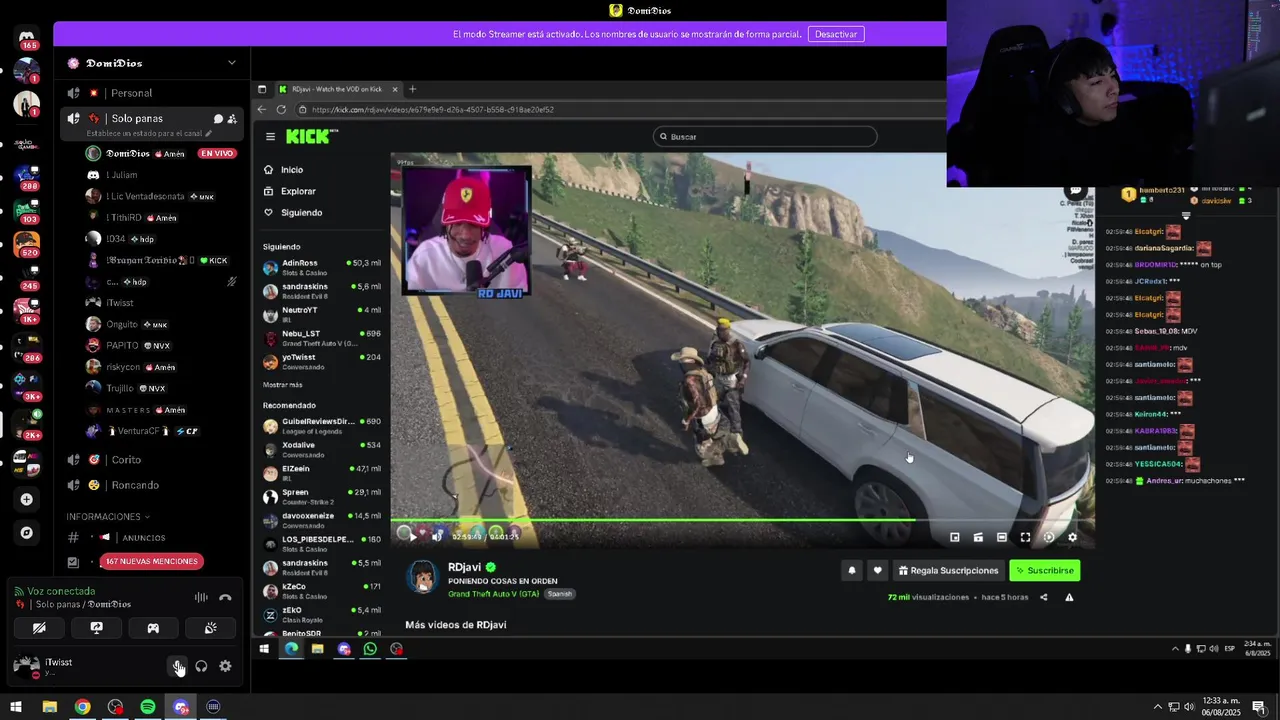Share your screen from the voice panel
Image resolution: width=1280 pixels, height=720 pixels.
96,628
